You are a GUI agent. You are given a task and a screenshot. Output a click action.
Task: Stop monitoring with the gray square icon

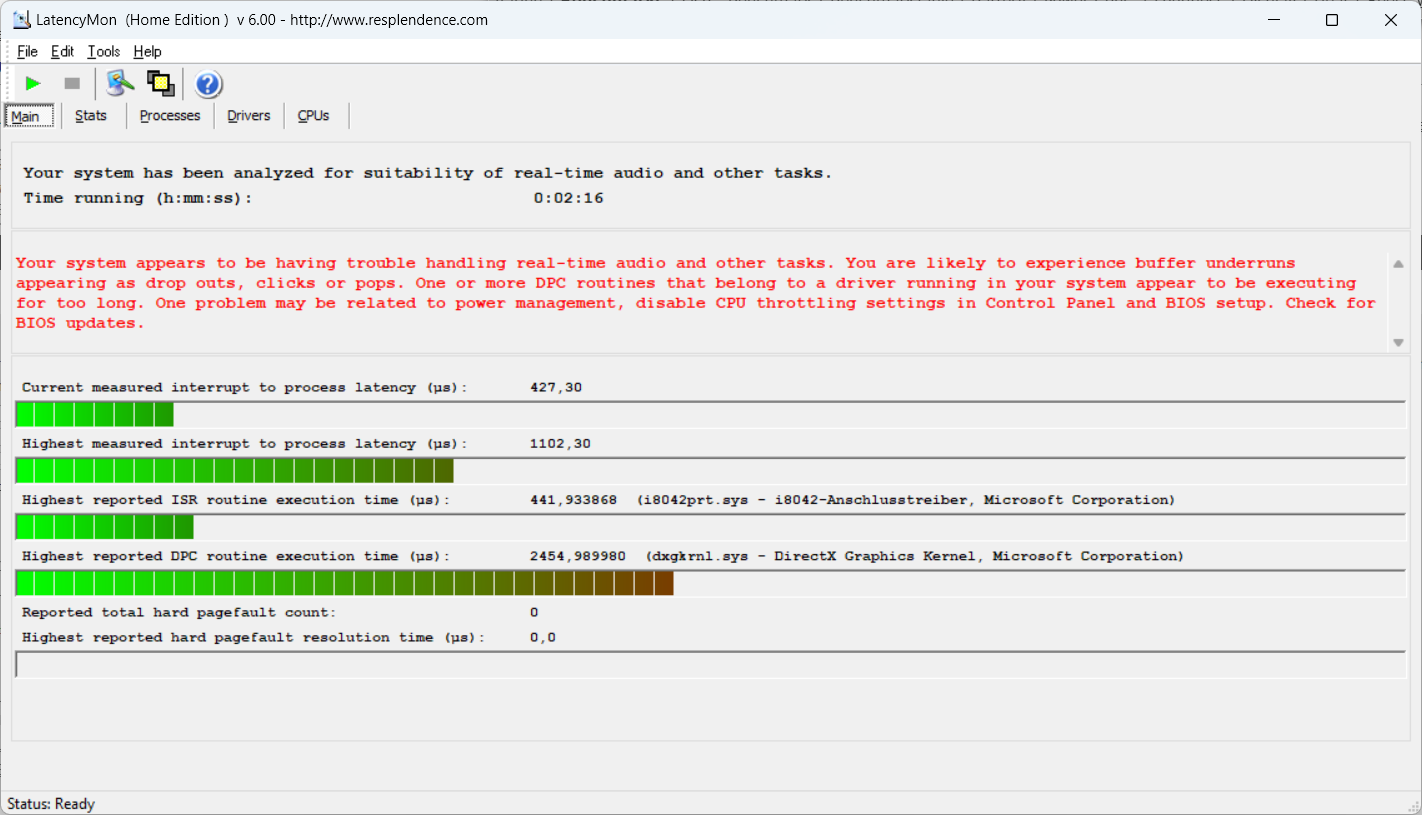72,84
